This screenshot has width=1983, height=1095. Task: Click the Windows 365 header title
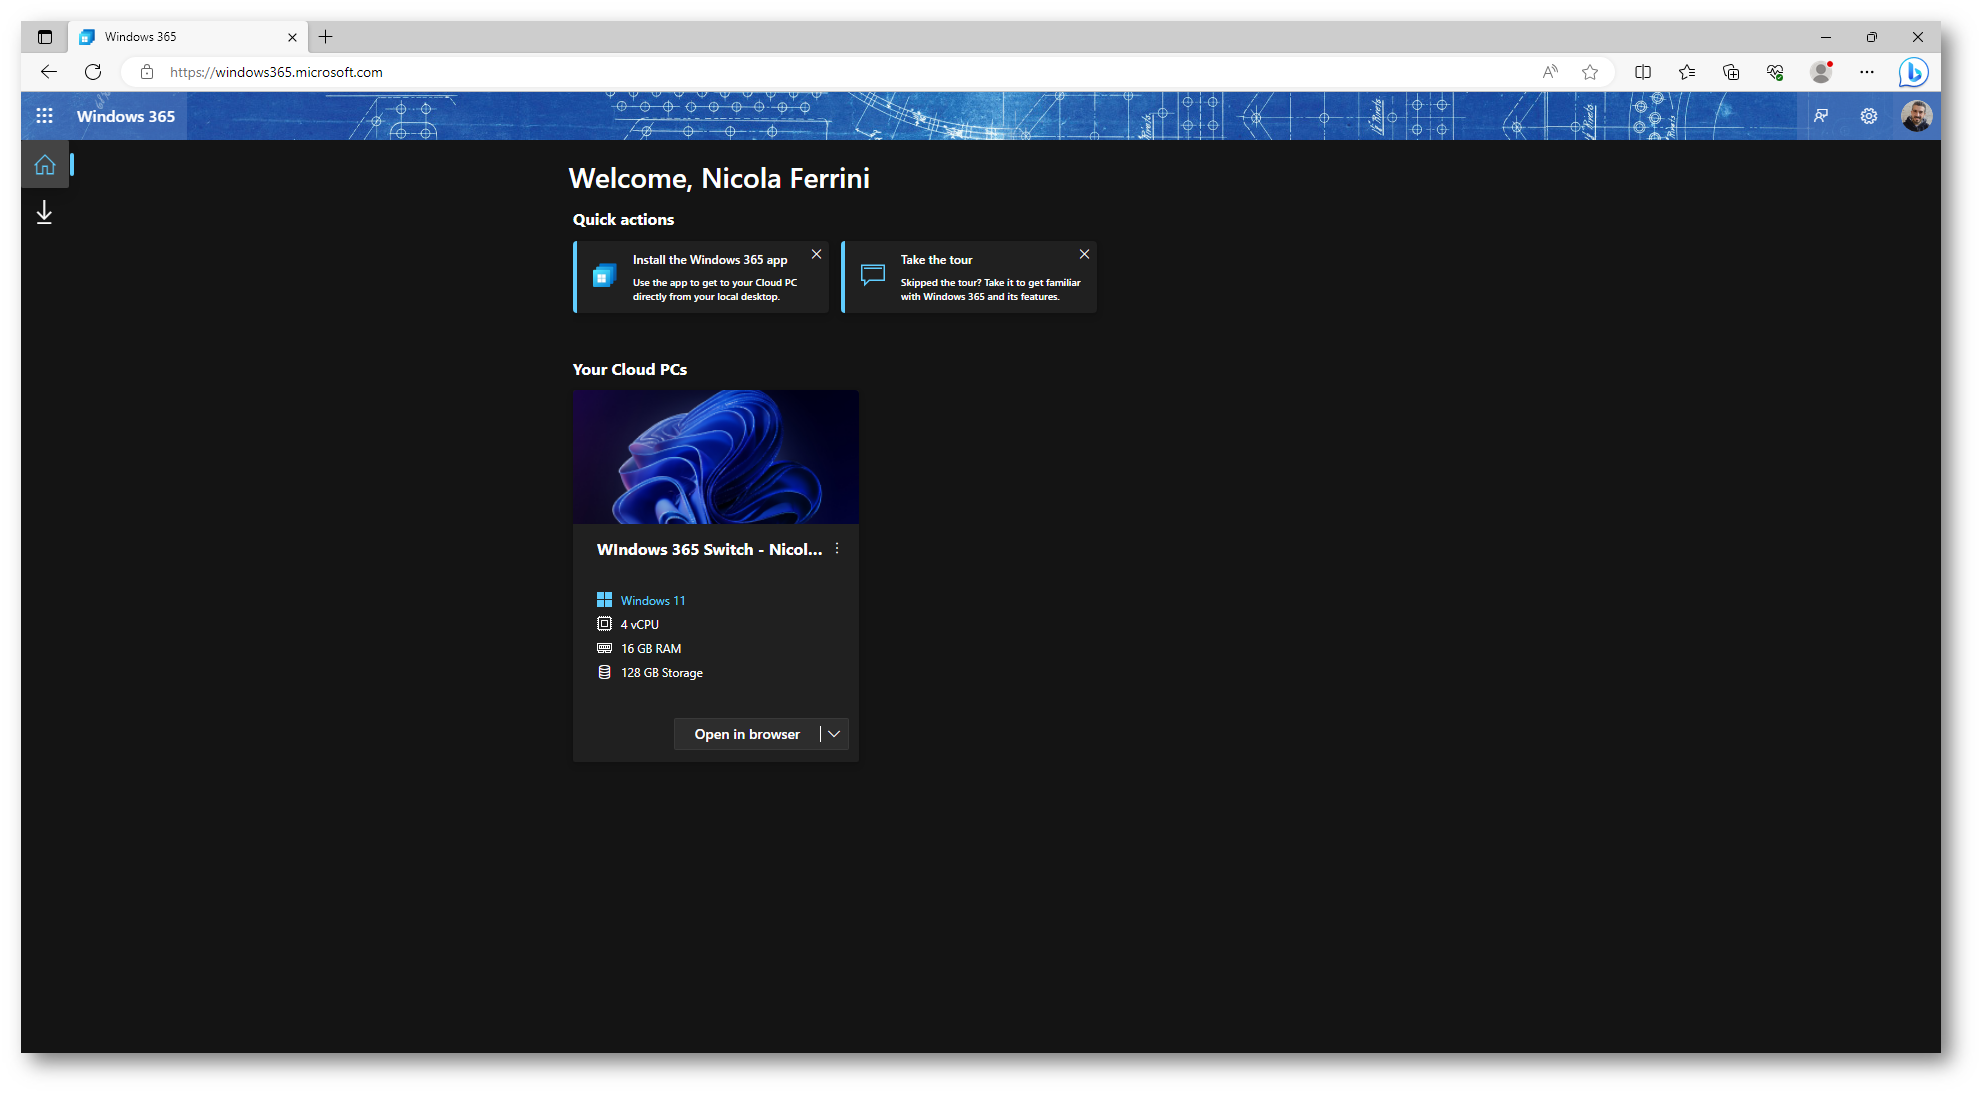(x=126, y=116)
